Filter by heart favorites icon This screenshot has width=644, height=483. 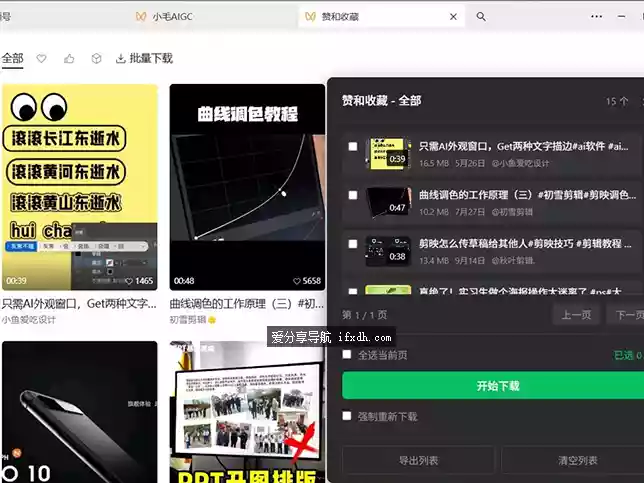[41, 59]
